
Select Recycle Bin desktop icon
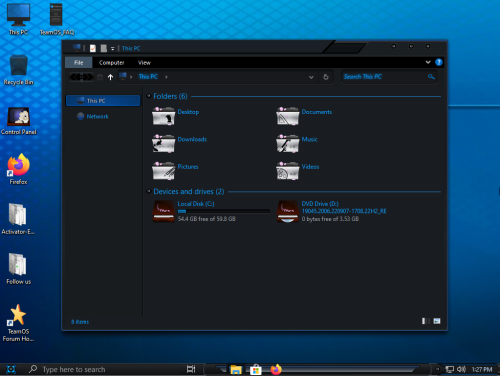point(18,70)
